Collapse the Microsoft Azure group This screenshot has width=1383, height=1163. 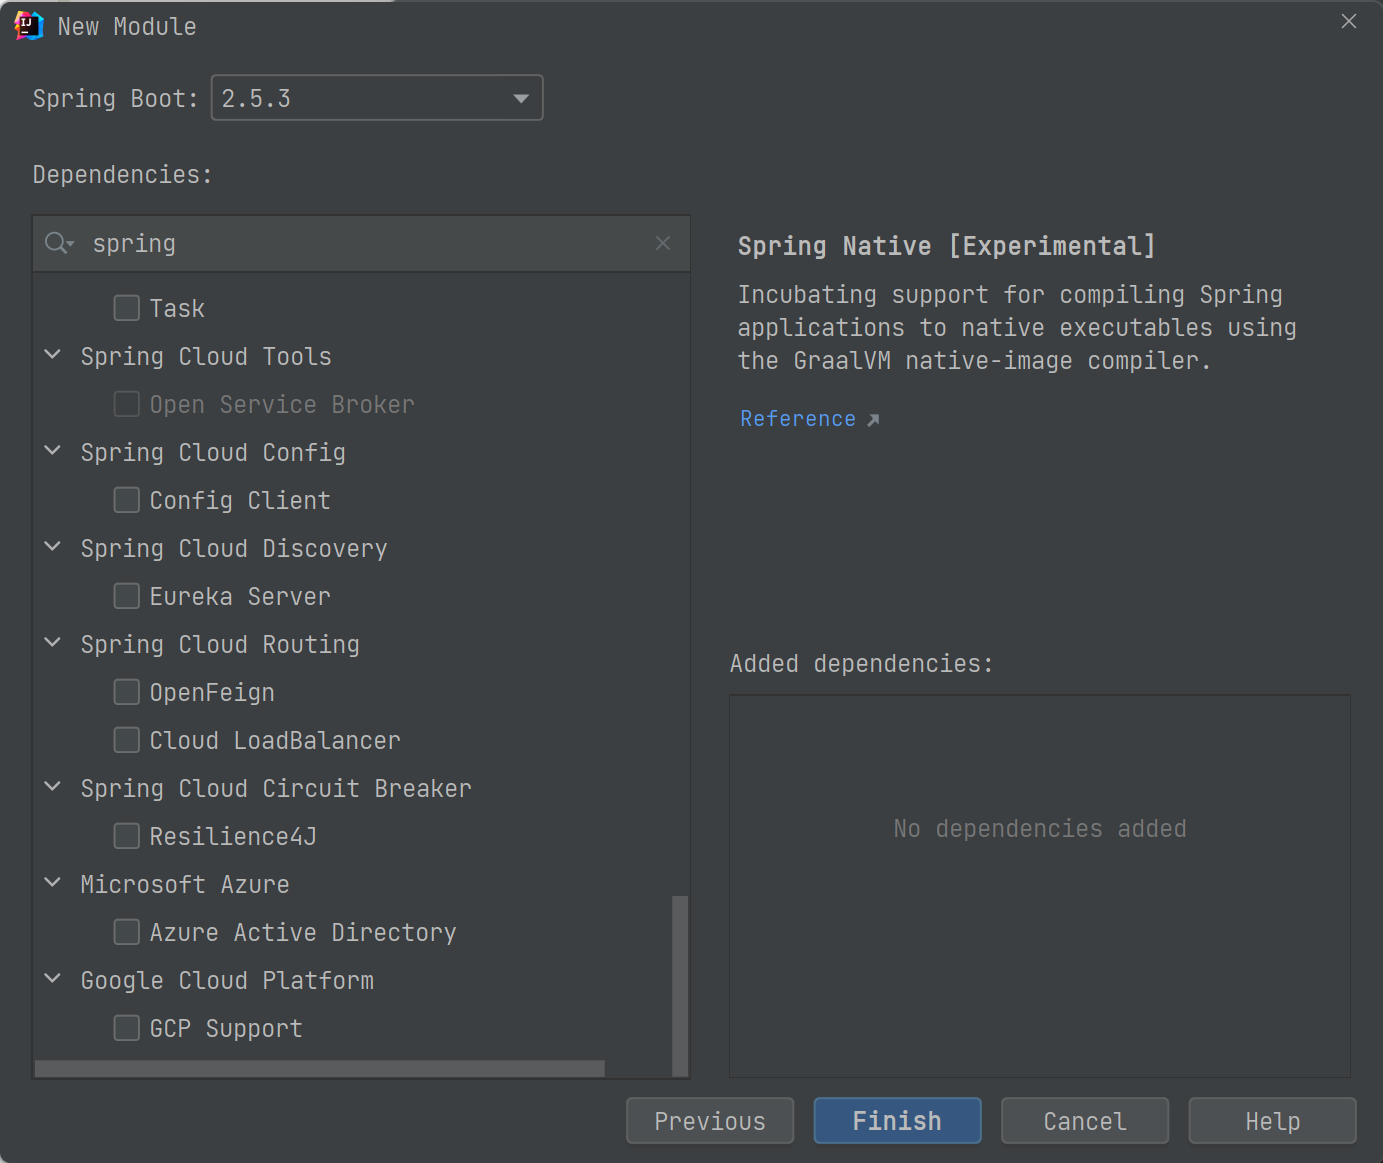[x=53, y=883]
